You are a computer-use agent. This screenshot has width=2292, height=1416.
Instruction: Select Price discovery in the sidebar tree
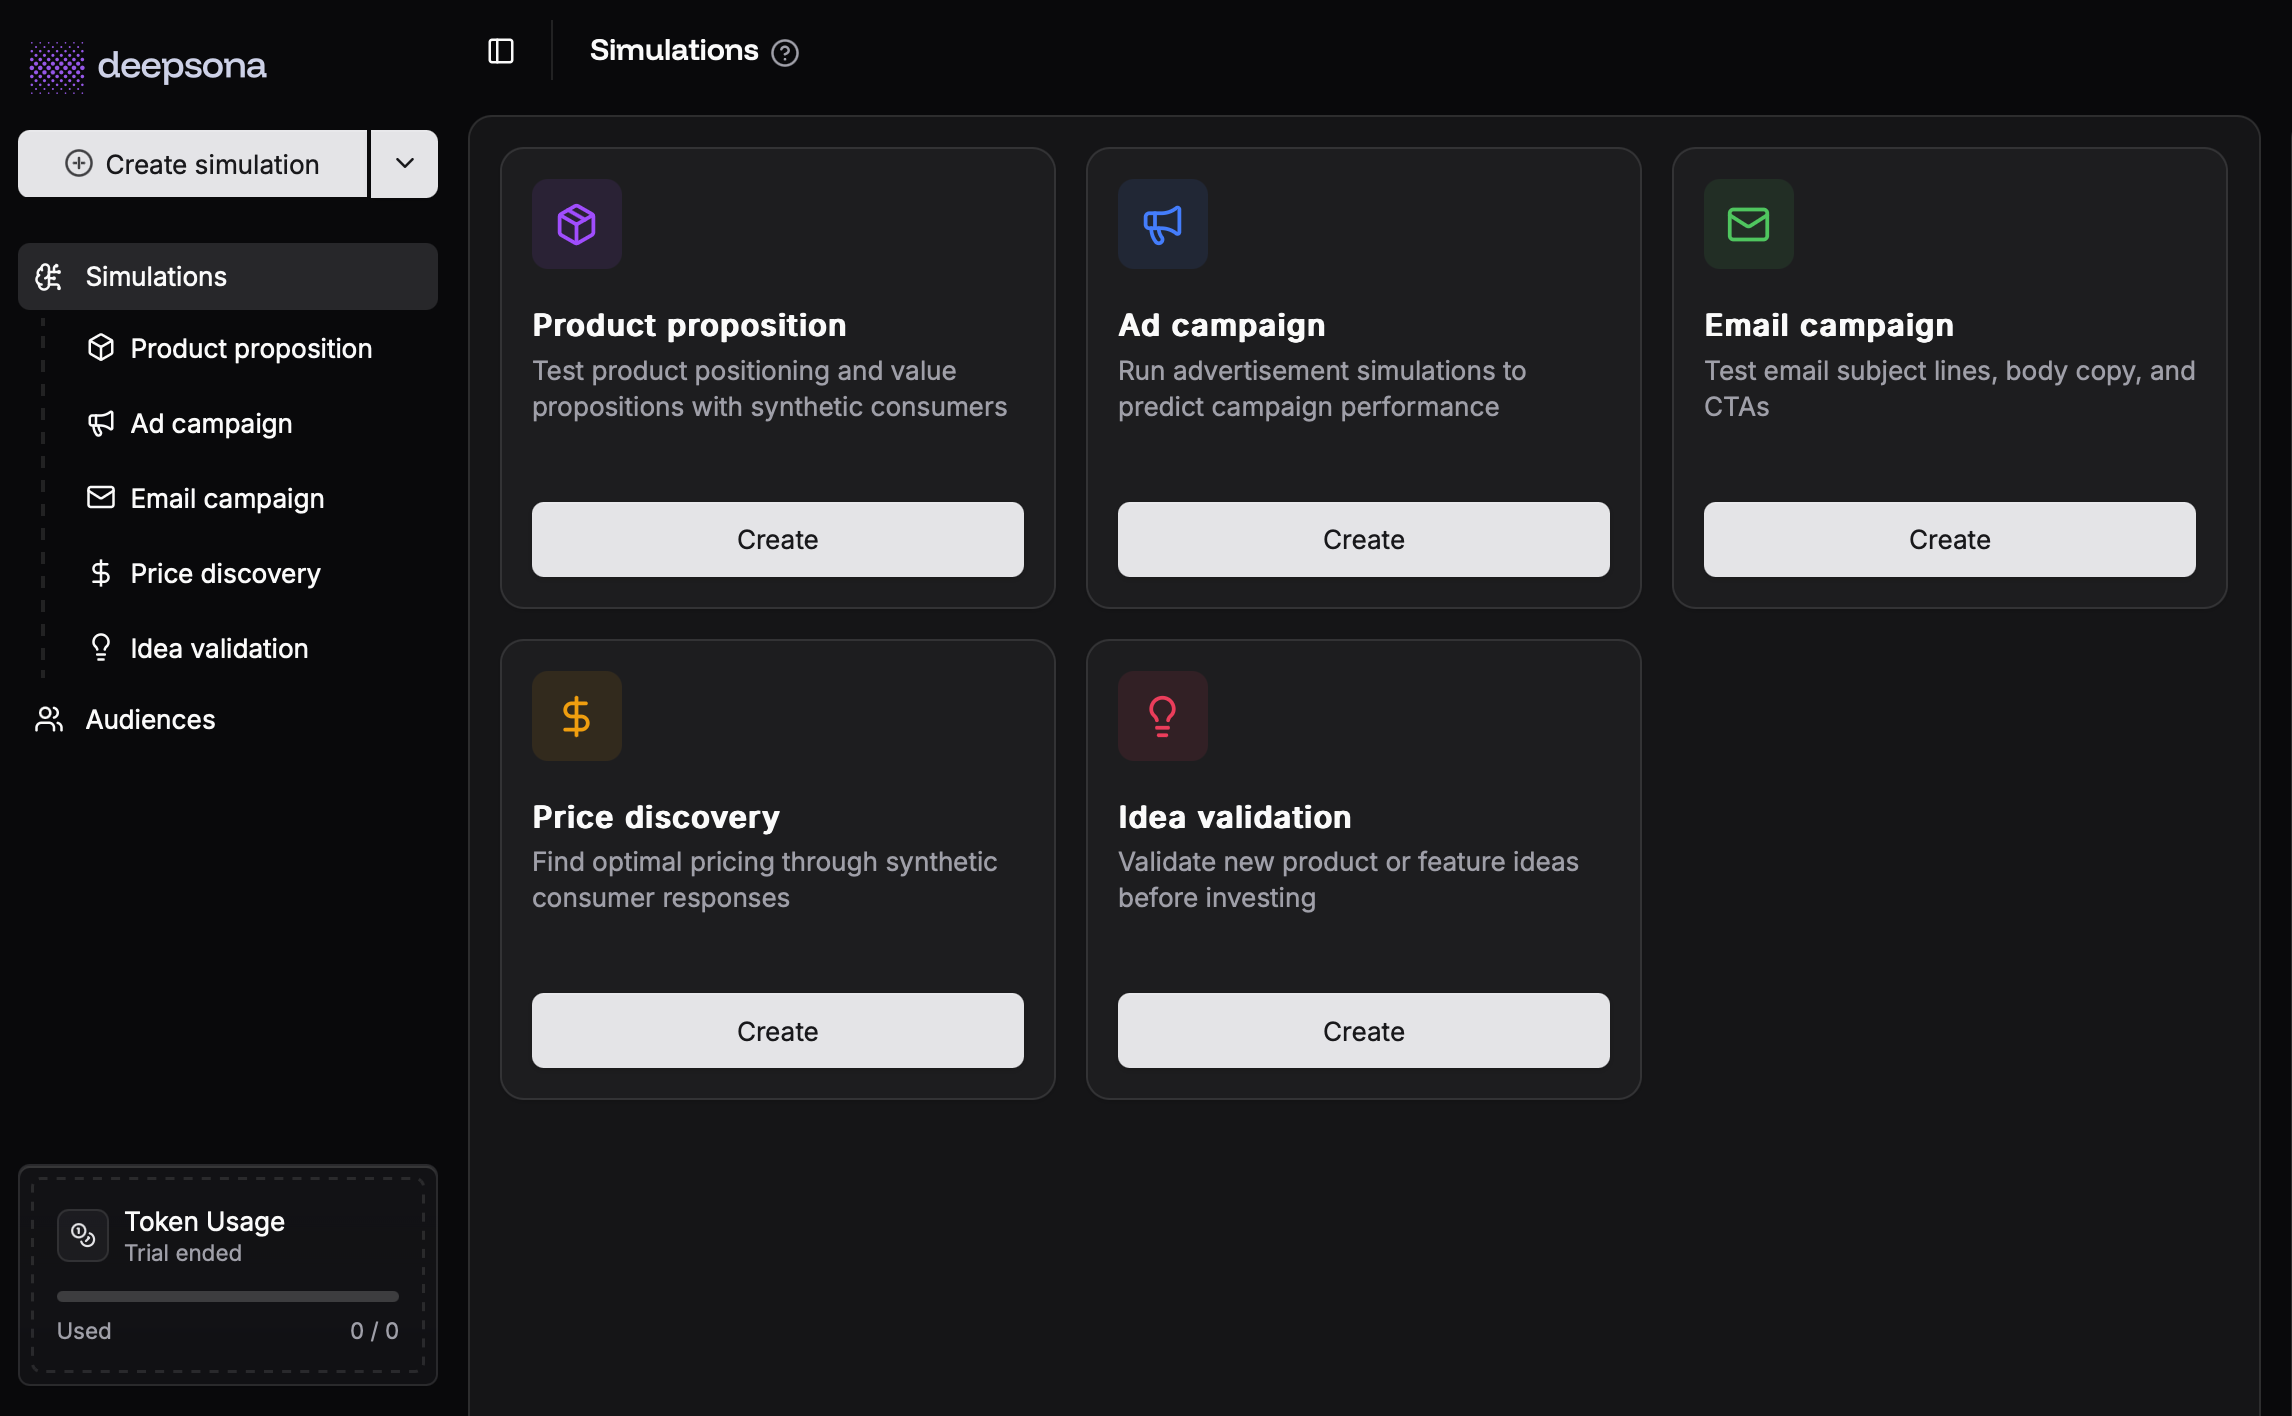225,573
